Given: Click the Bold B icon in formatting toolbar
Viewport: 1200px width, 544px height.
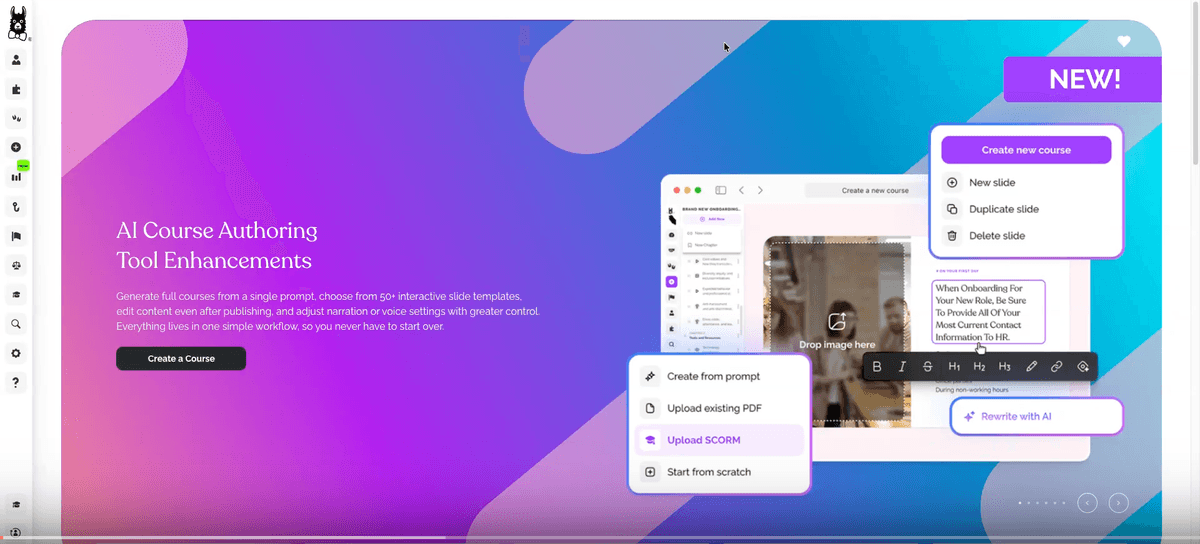Looking at the screenshot, I should point(877,367).
